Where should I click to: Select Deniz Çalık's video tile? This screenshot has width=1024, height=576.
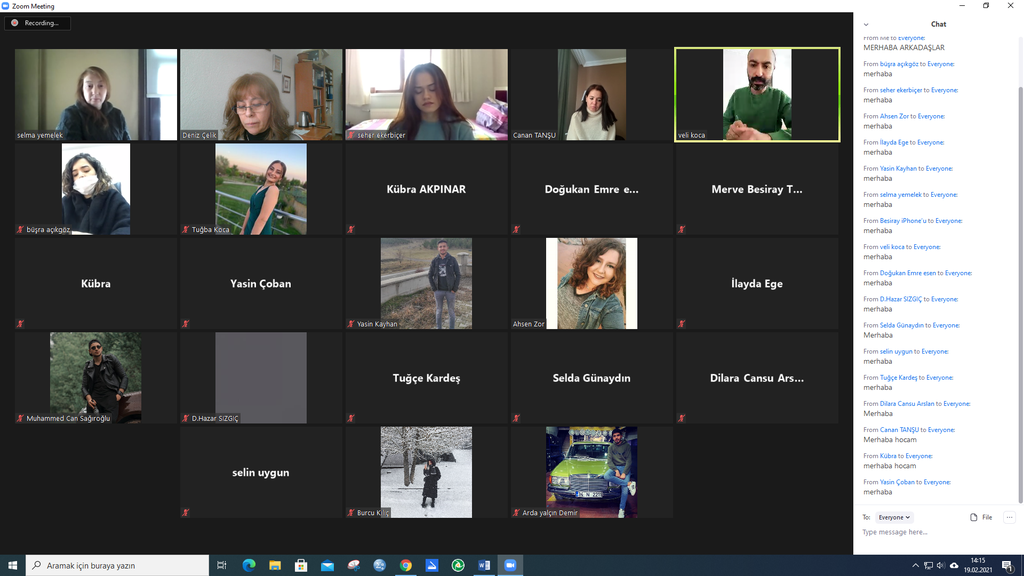pyautogui.click(x=261, y=94)
